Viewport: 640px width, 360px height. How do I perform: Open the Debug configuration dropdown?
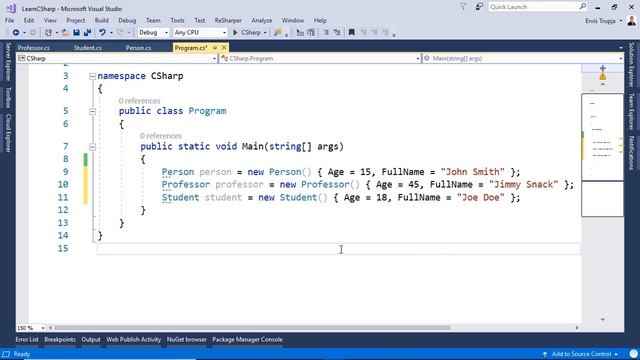tap(153, 32)
